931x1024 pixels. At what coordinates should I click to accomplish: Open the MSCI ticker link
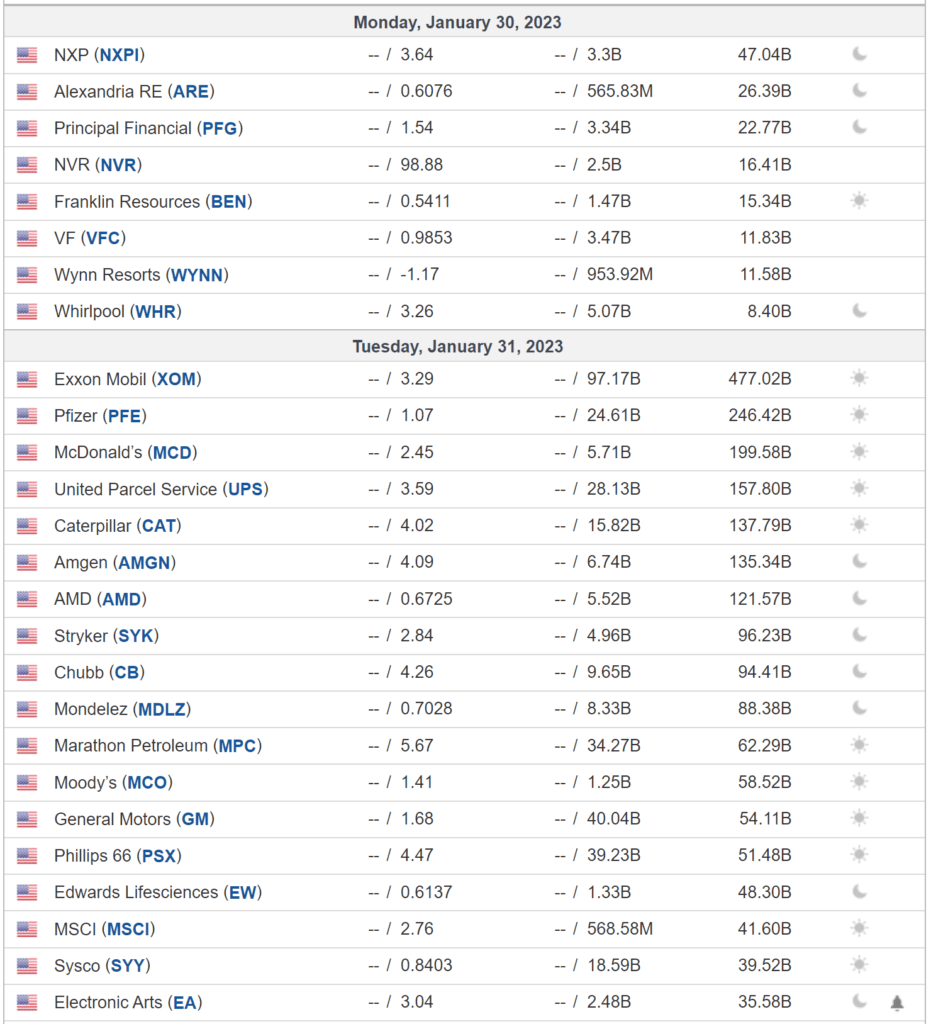[x=129, y=929]
